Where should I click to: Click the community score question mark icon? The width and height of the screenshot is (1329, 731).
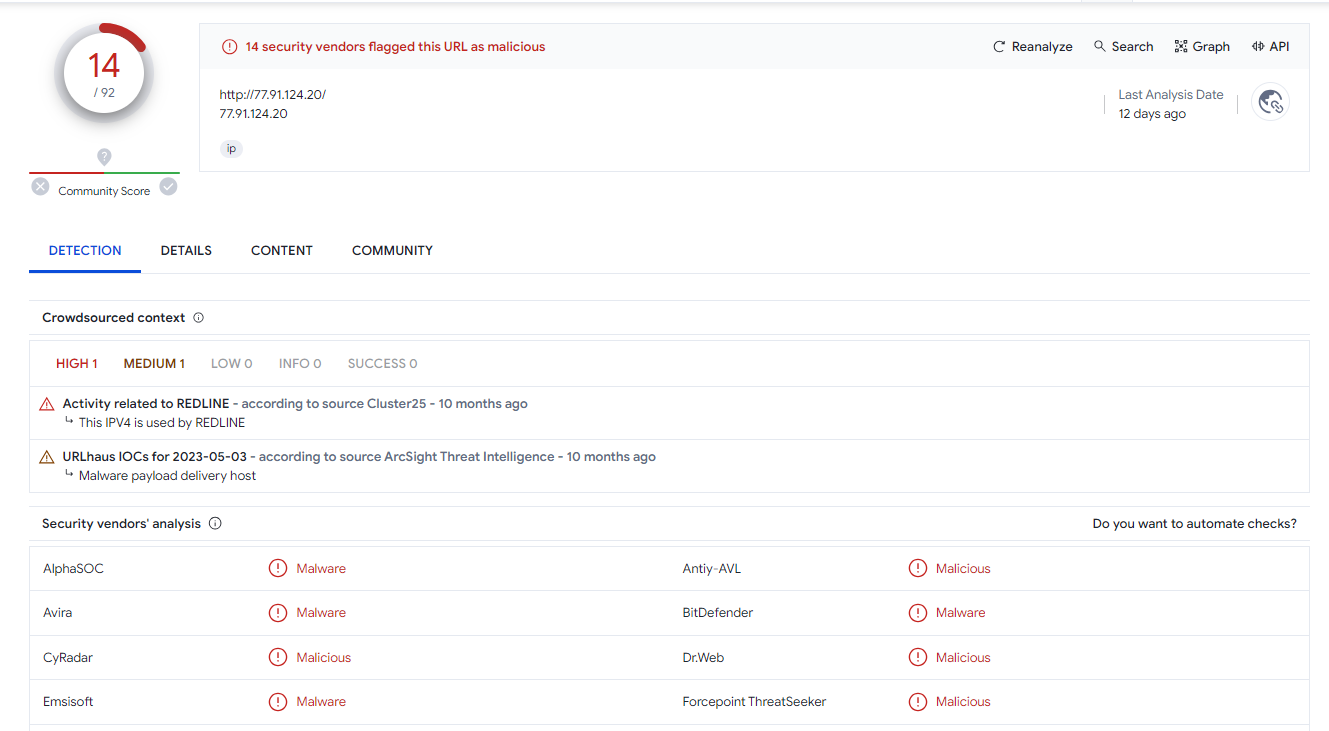click(104, 157)
